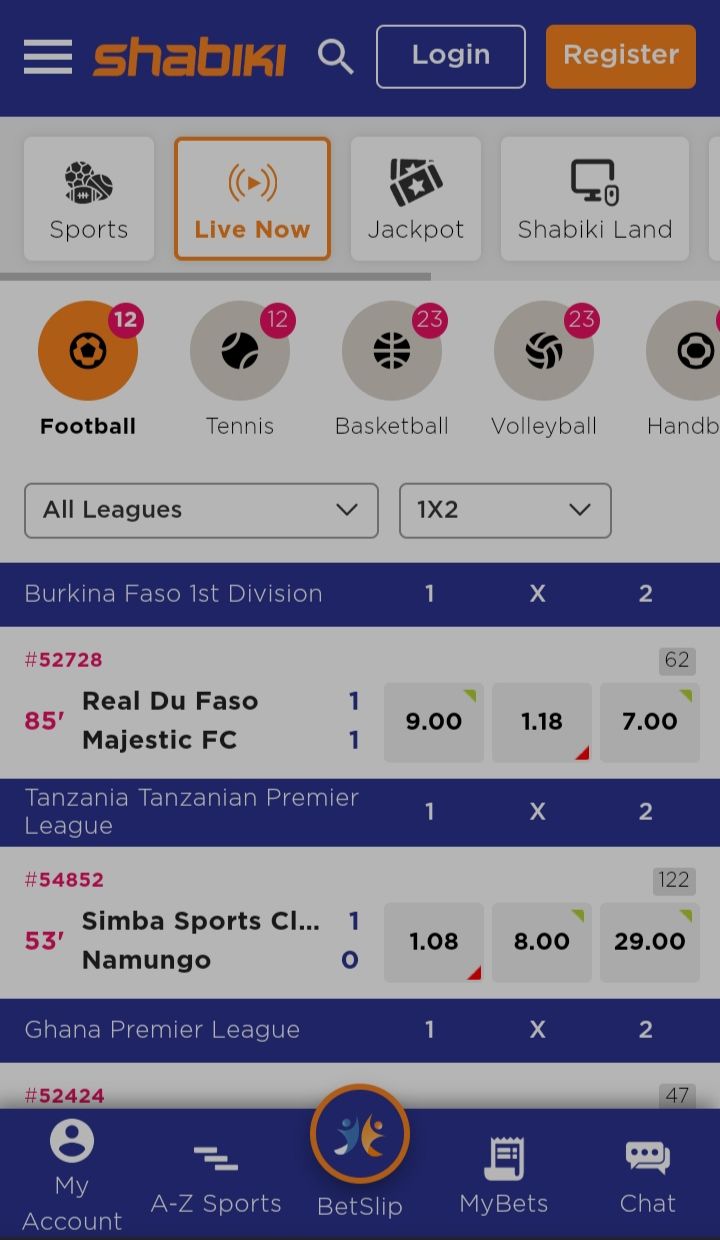Open the hamburger menu

pyautogui.click(x=48, y=56)
